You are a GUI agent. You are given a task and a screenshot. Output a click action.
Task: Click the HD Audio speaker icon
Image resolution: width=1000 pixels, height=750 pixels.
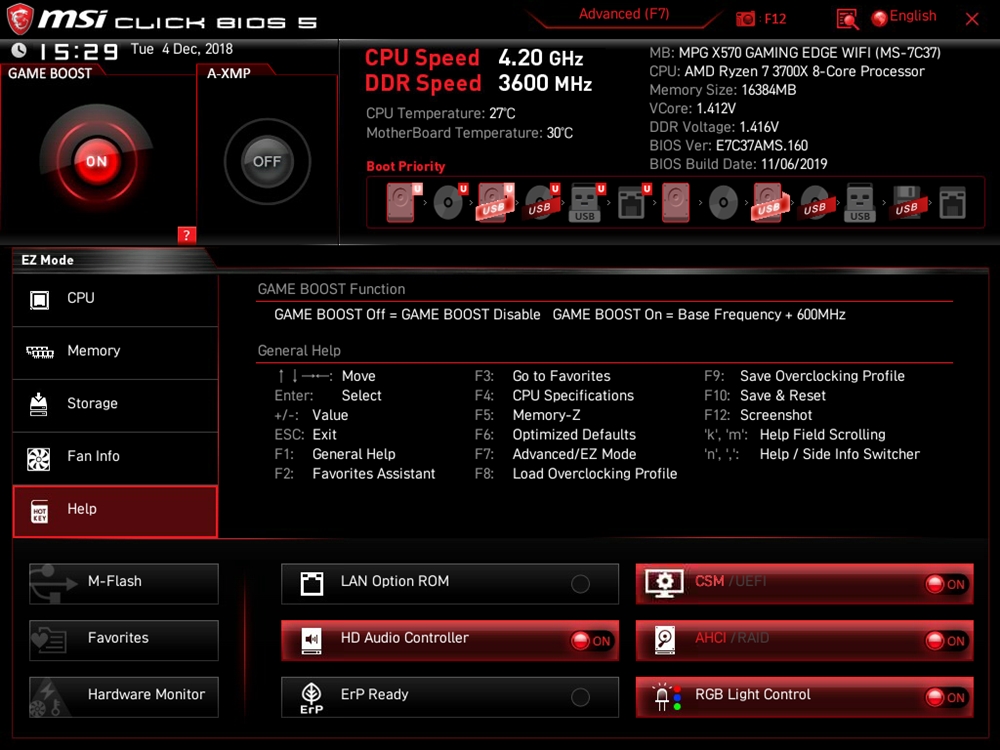[312, 640]
